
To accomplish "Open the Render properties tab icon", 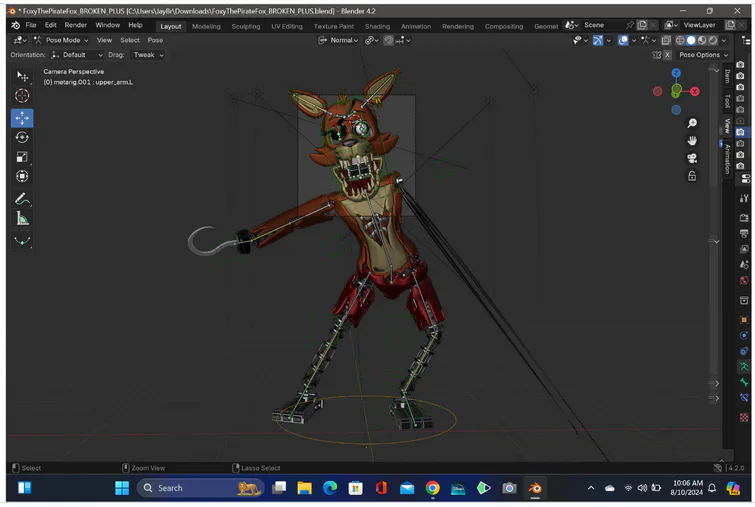I will click(744, 218).
